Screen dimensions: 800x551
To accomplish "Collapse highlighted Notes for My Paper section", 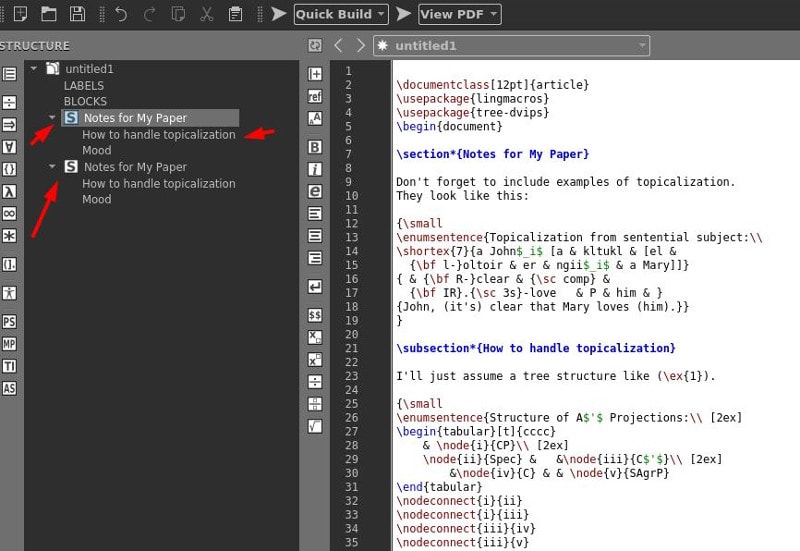I will (x=52, y=118).
